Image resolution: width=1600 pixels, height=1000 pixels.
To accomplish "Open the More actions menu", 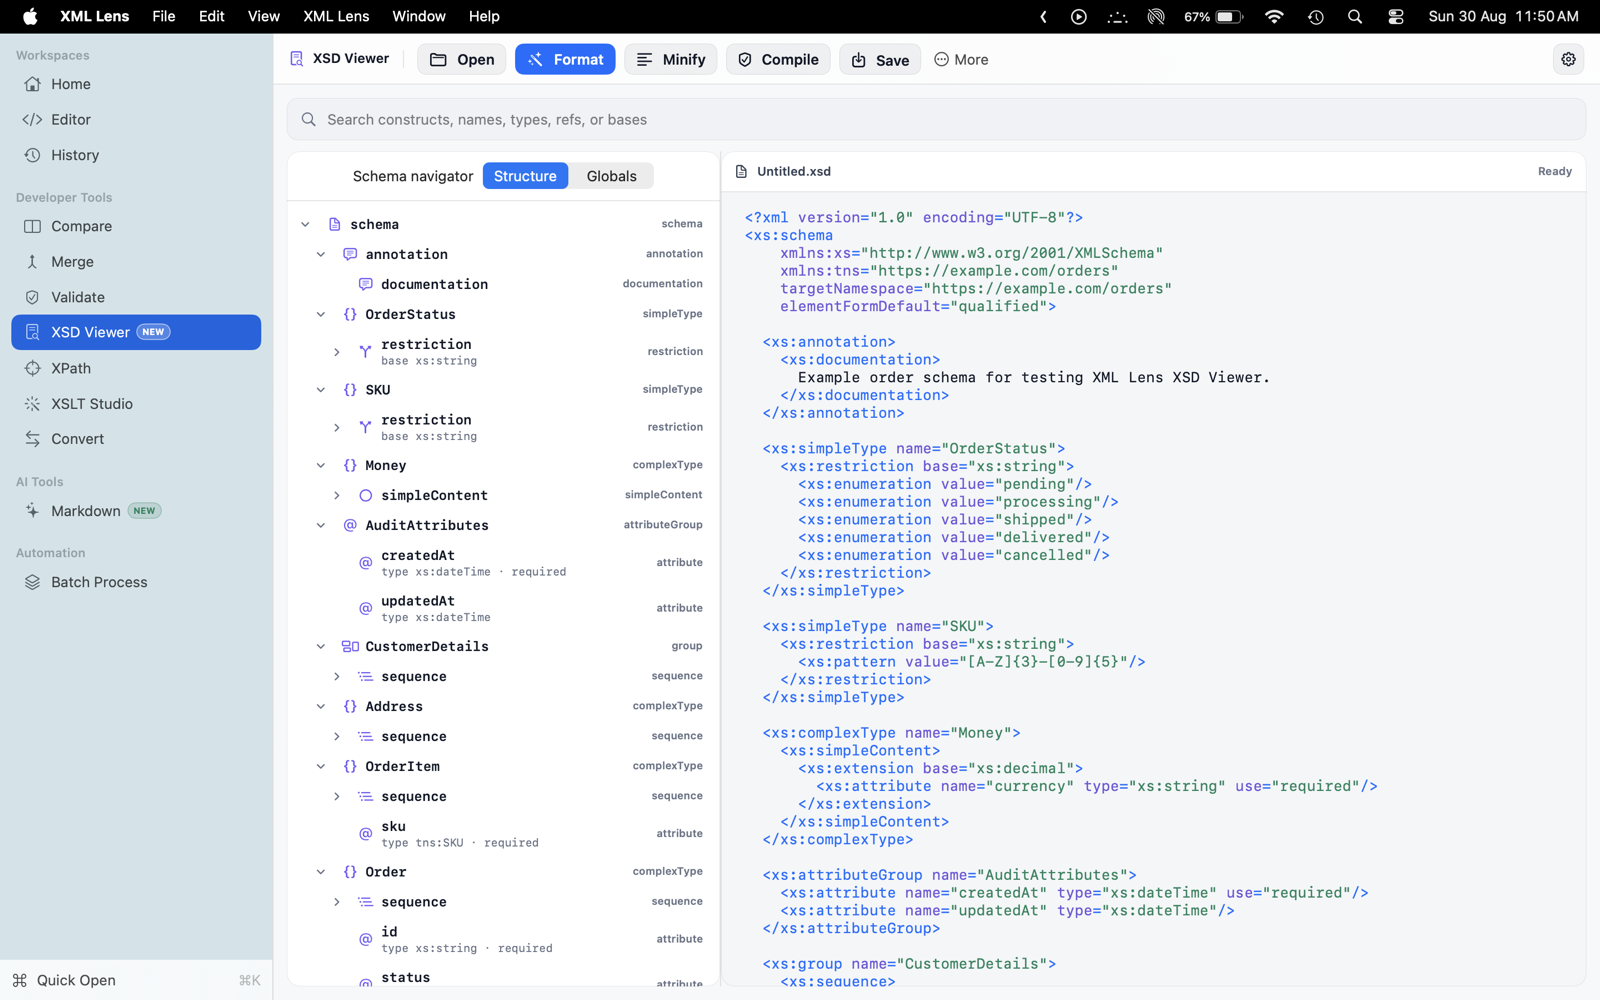I will coord(961,60).
